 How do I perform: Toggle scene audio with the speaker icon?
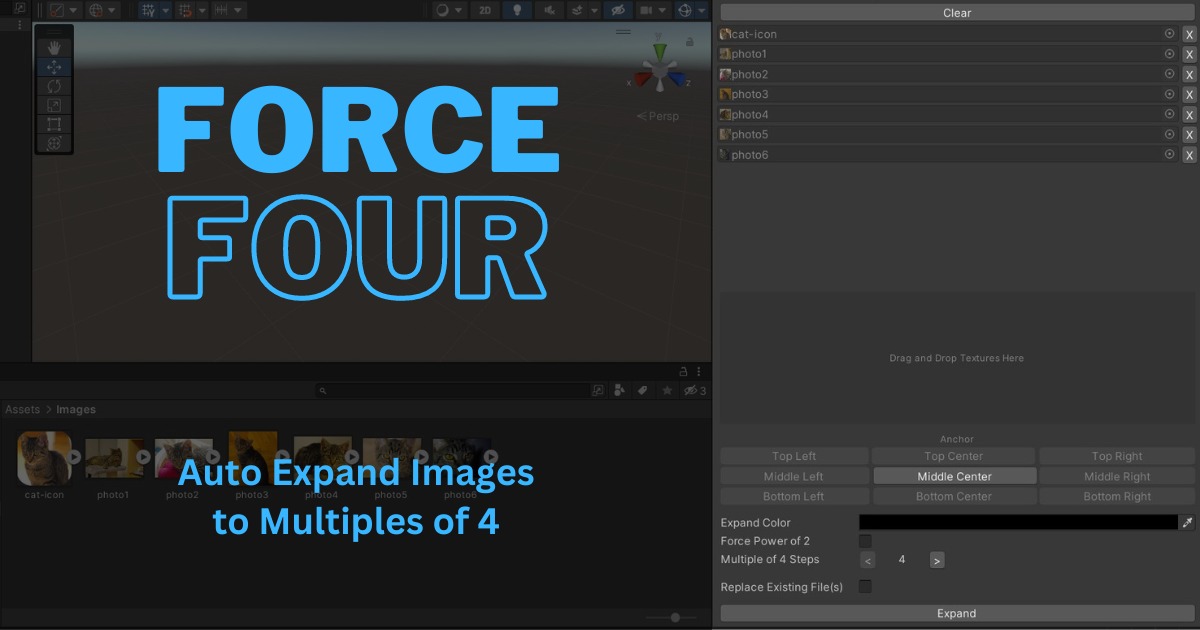point(547,10)
